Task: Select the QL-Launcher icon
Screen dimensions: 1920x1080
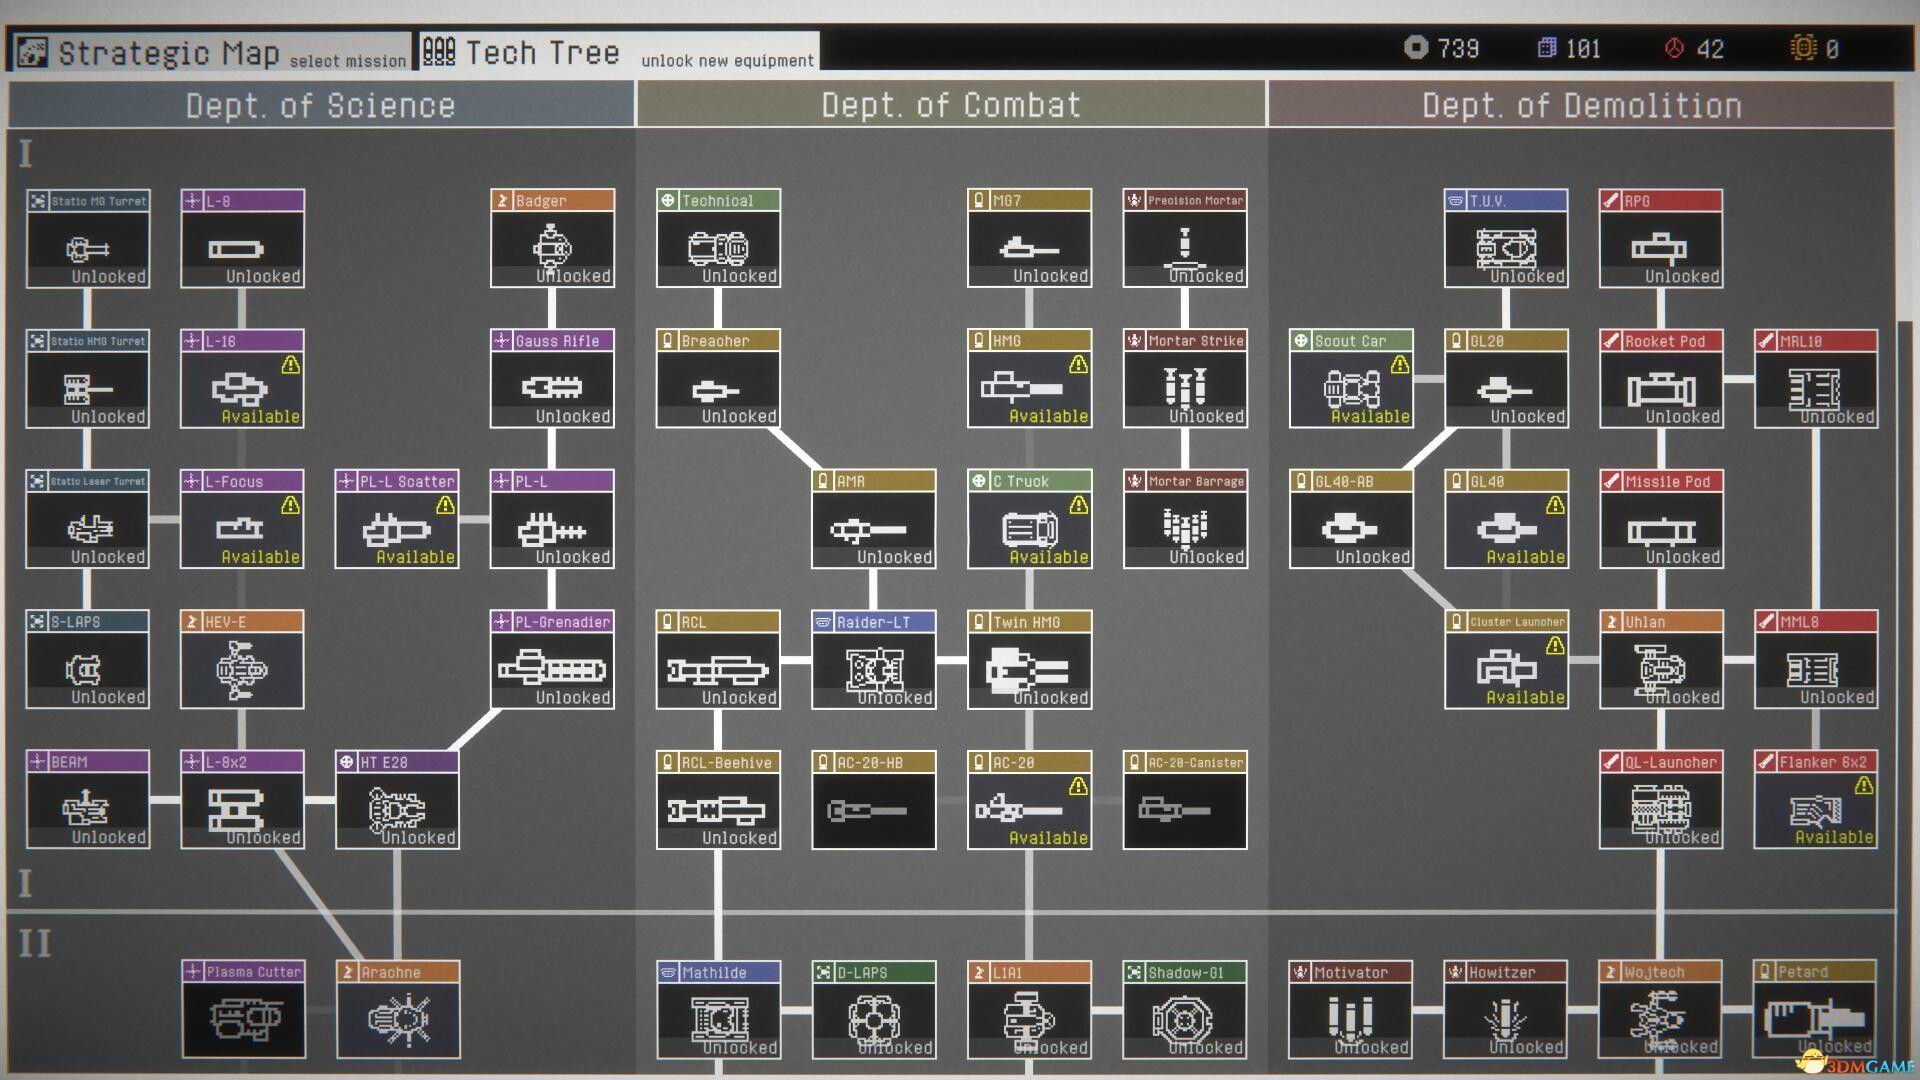Action: coord(1661,808)
